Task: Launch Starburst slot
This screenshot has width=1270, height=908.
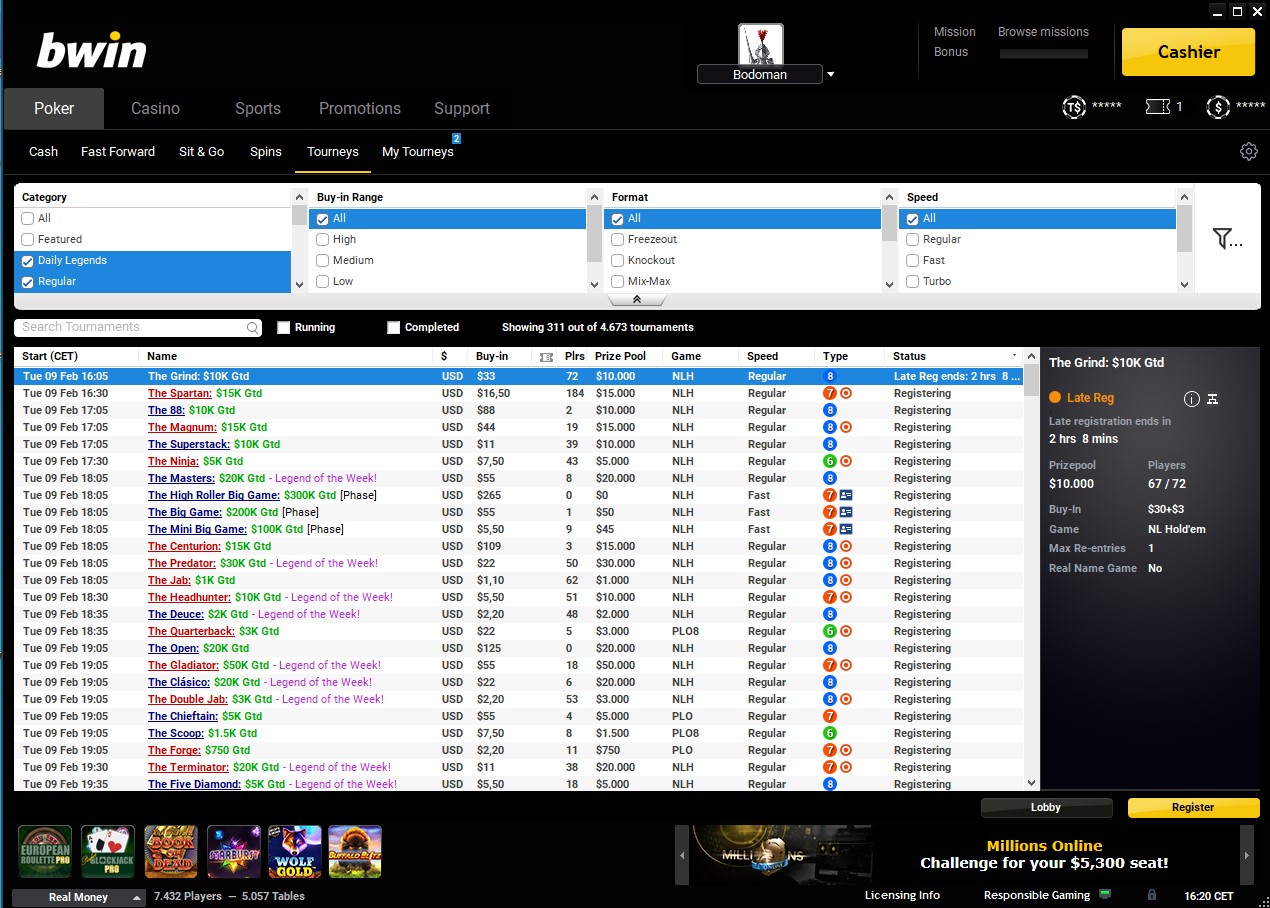Action: pyautogui.click(x=234, y=851)
